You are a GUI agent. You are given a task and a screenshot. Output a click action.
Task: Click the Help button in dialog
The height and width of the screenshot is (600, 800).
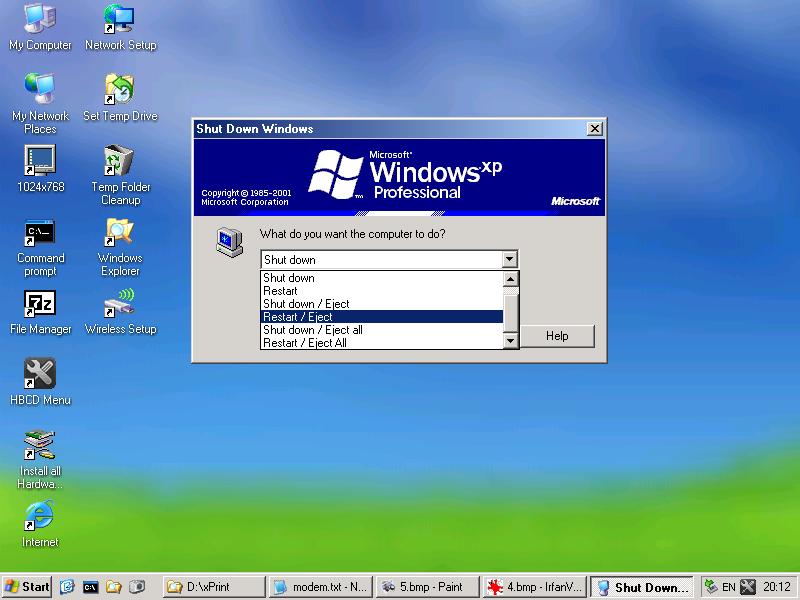click(557, 336)
